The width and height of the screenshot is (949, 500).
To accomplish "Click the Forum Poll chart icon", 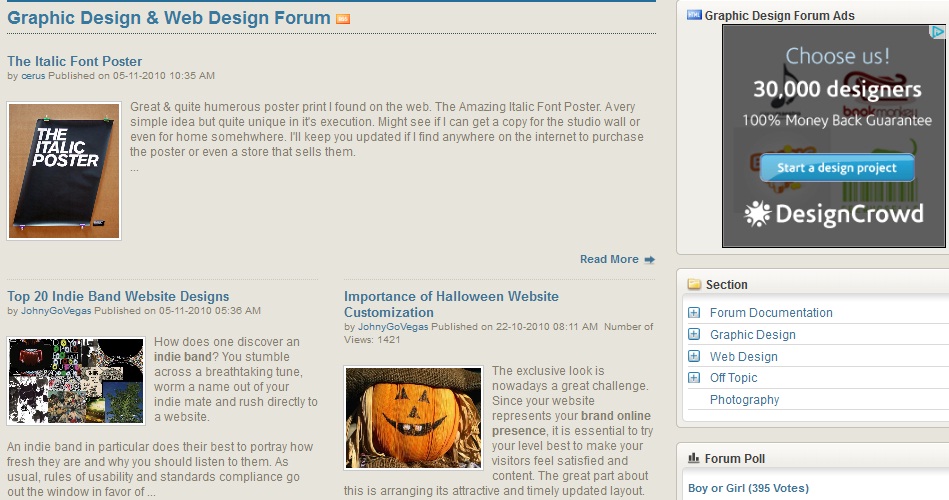I will [694, 458].
